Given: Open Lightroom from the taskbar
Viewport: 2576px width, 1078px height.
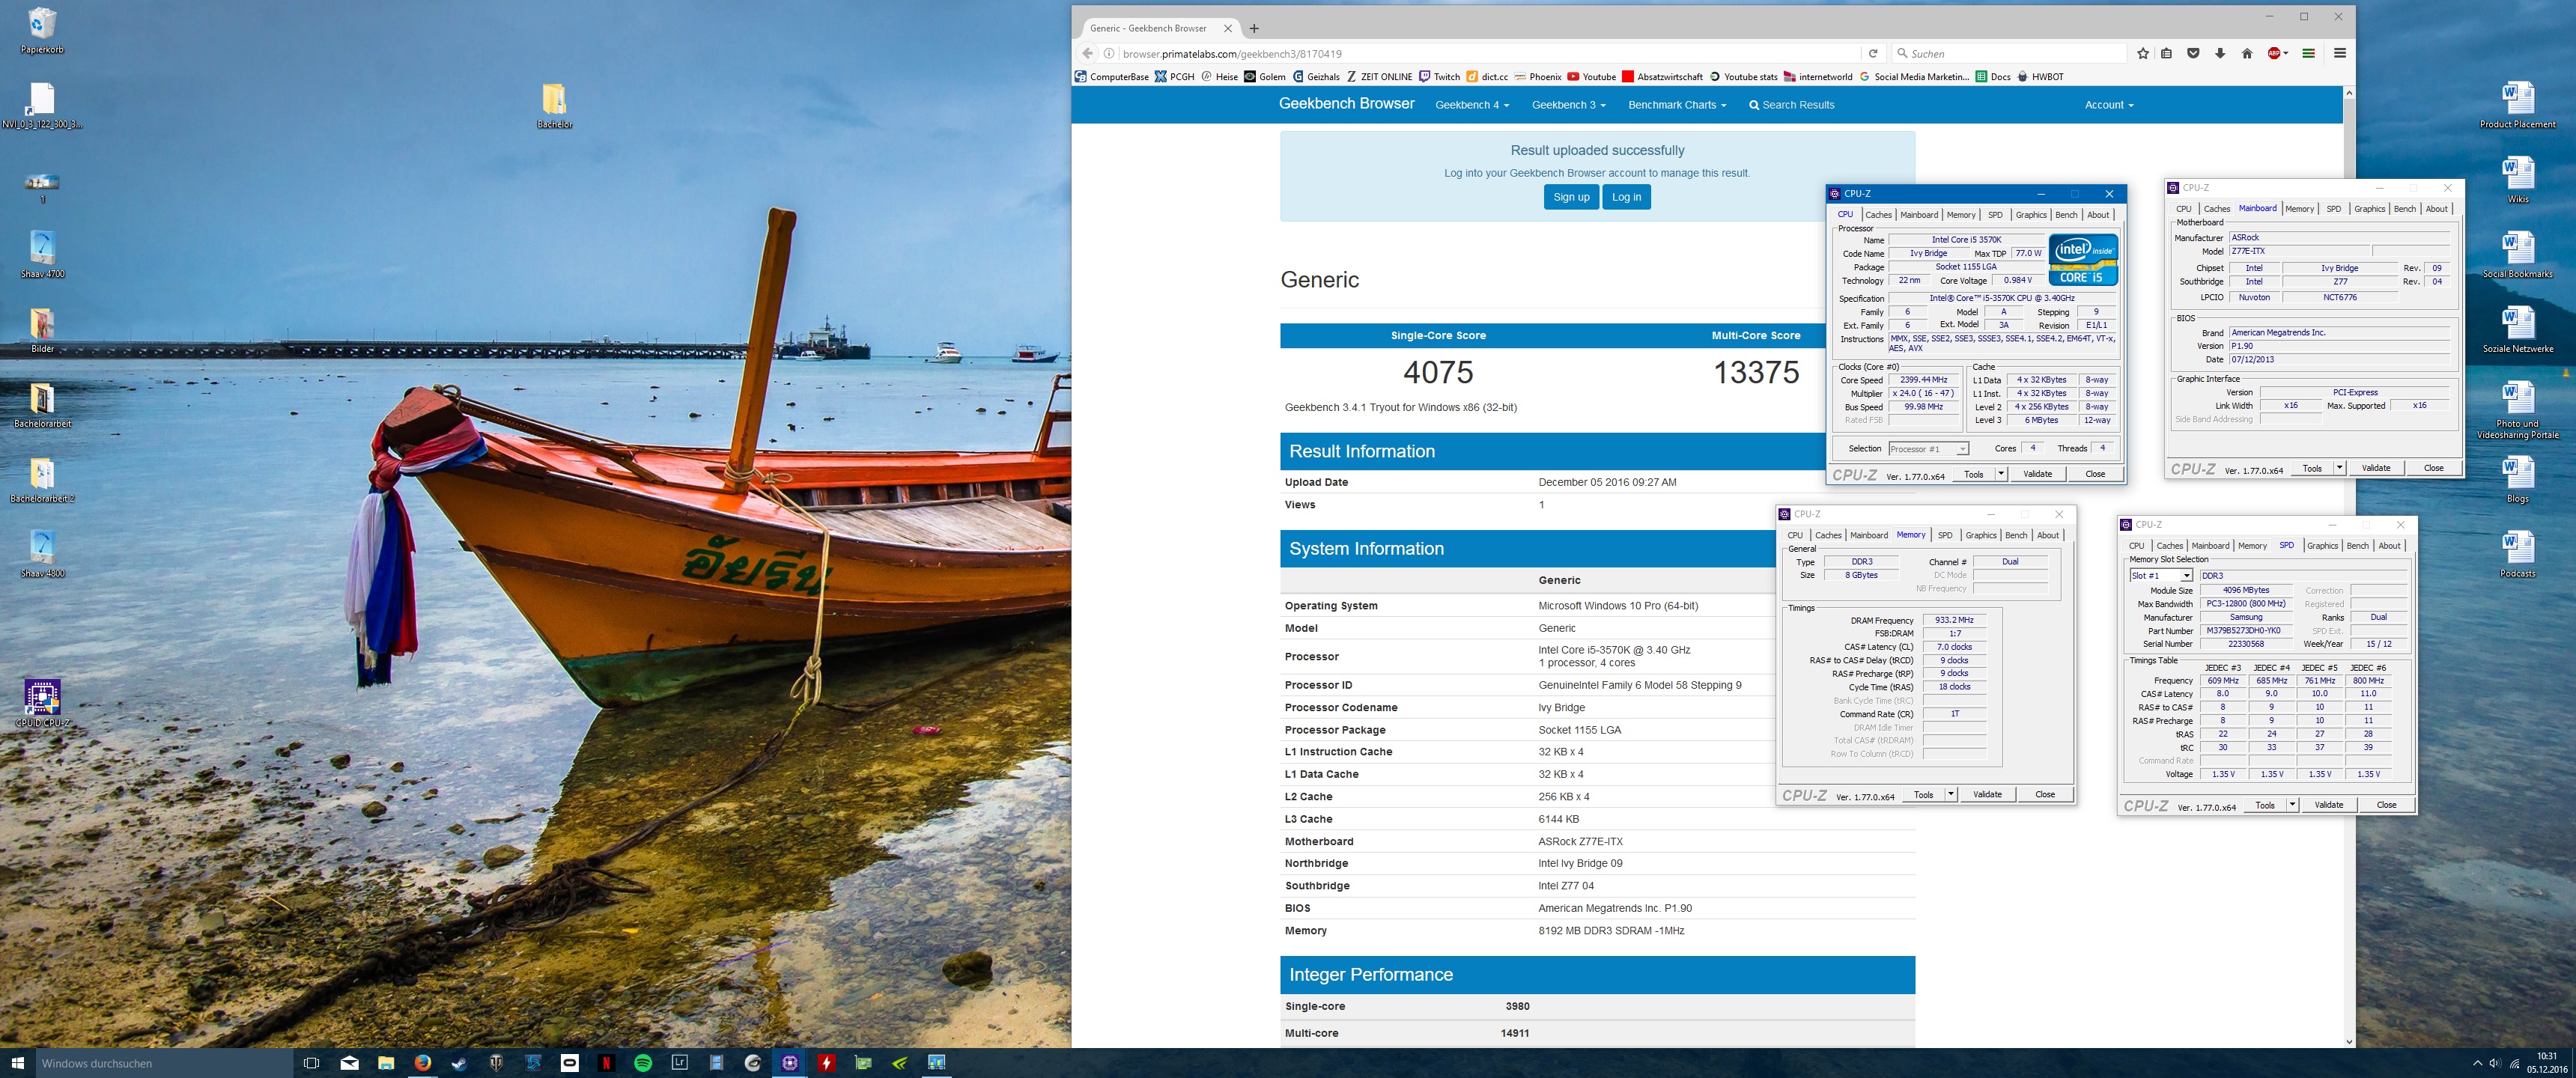Looking at the screenshot, I should (x=680, y=1063).
